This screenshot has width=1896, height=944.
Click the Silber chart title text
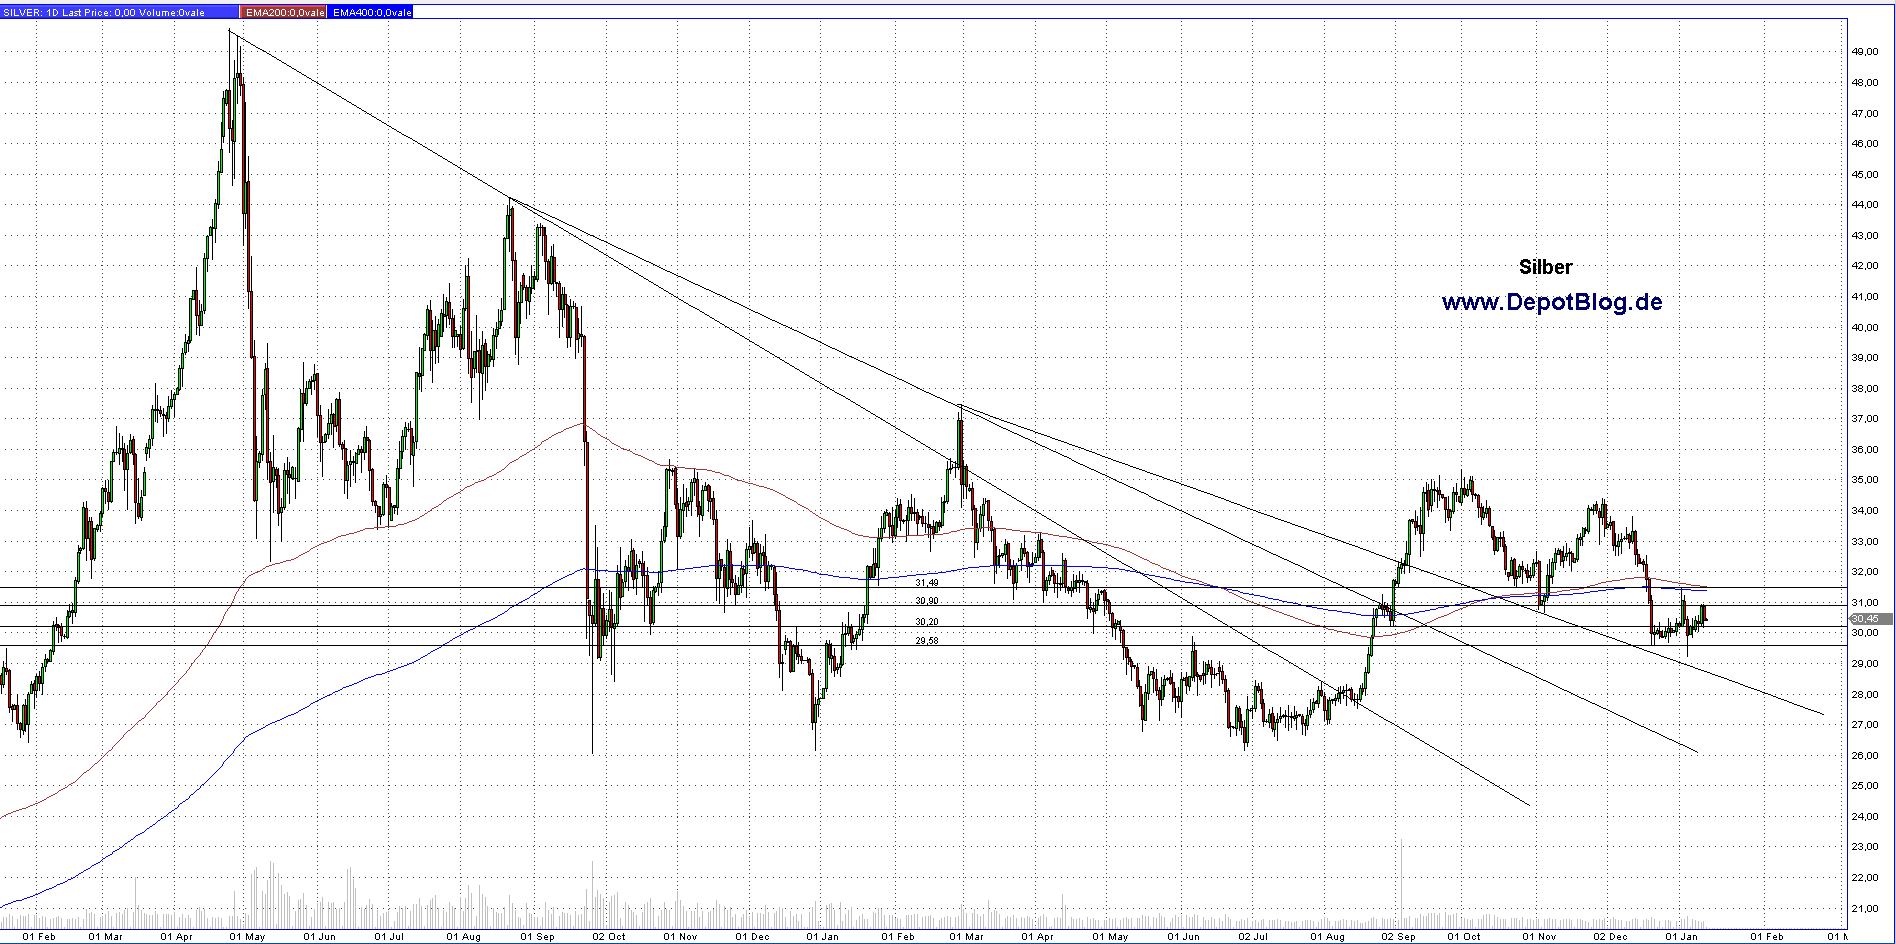point(1545,267)
